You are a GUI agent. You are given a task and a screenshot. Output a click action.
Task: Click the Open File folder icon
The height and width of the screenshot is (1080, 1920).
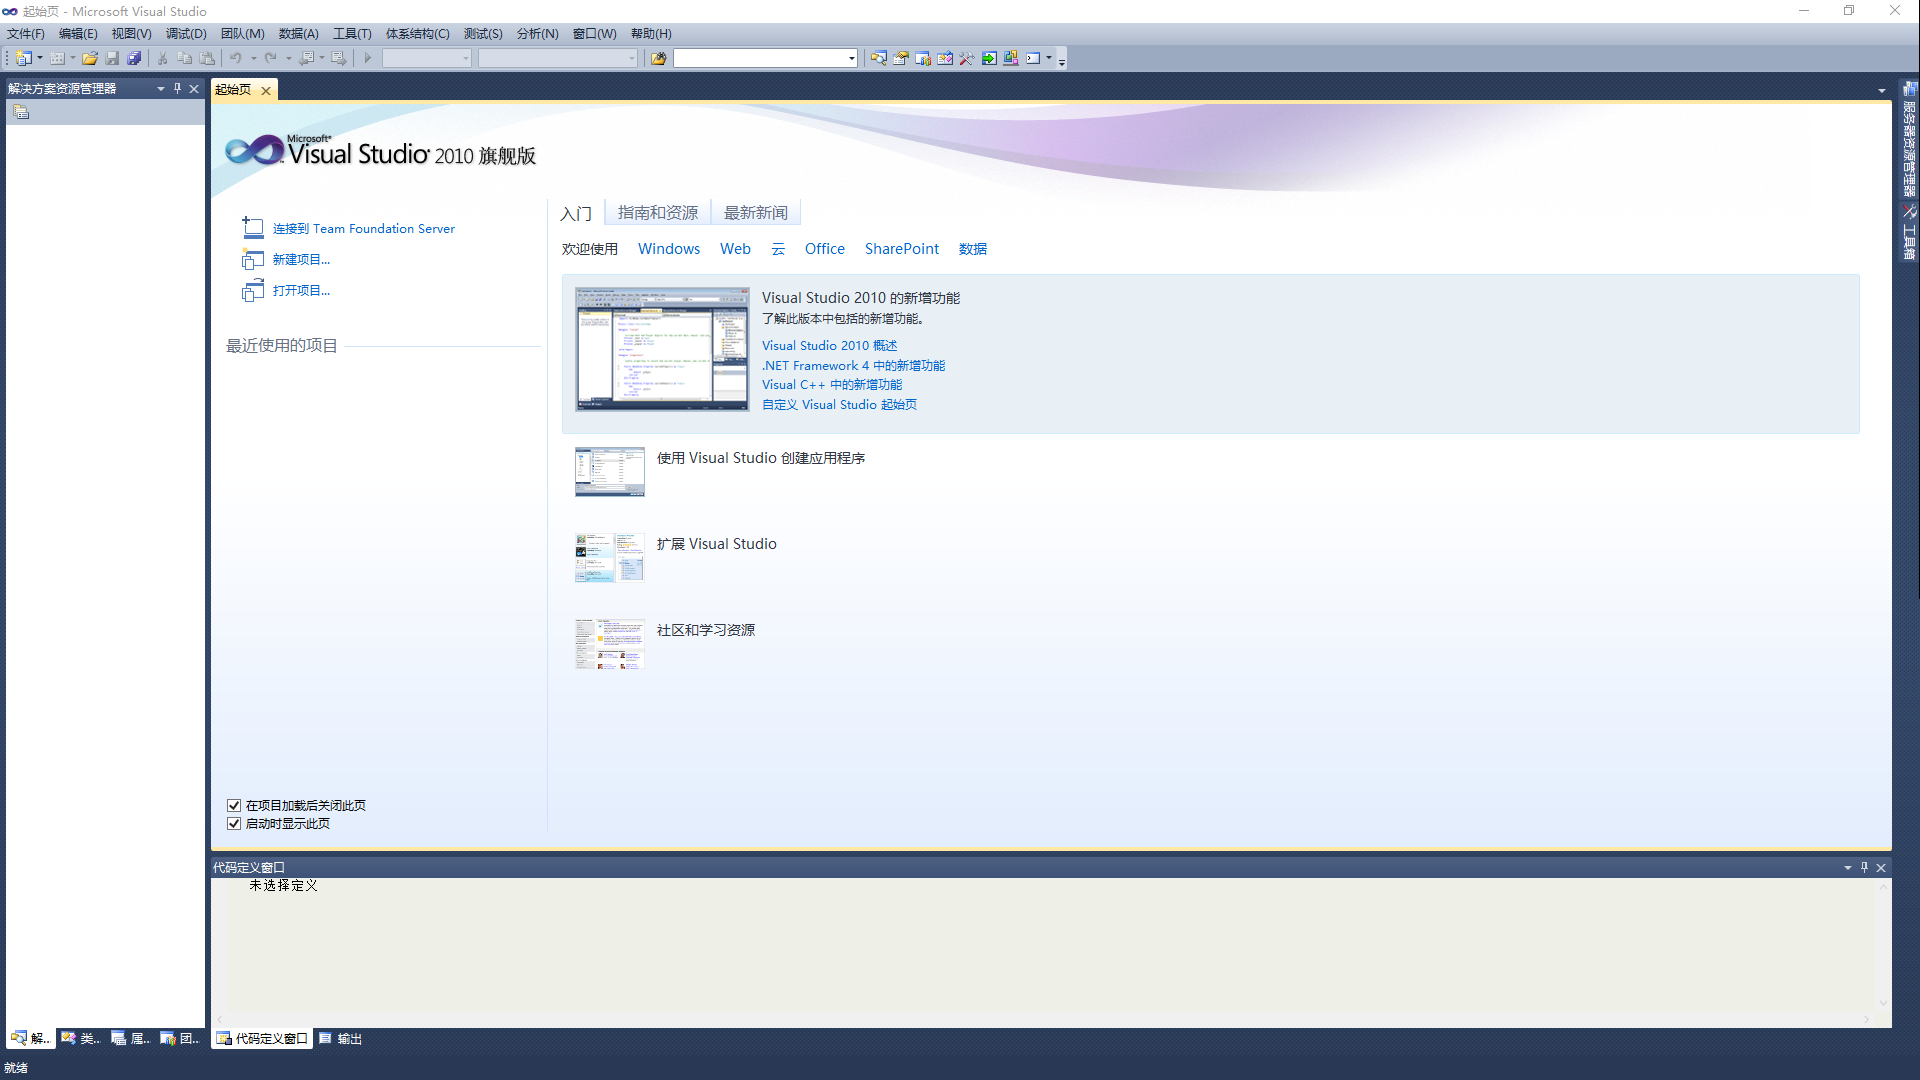[90, 58]
